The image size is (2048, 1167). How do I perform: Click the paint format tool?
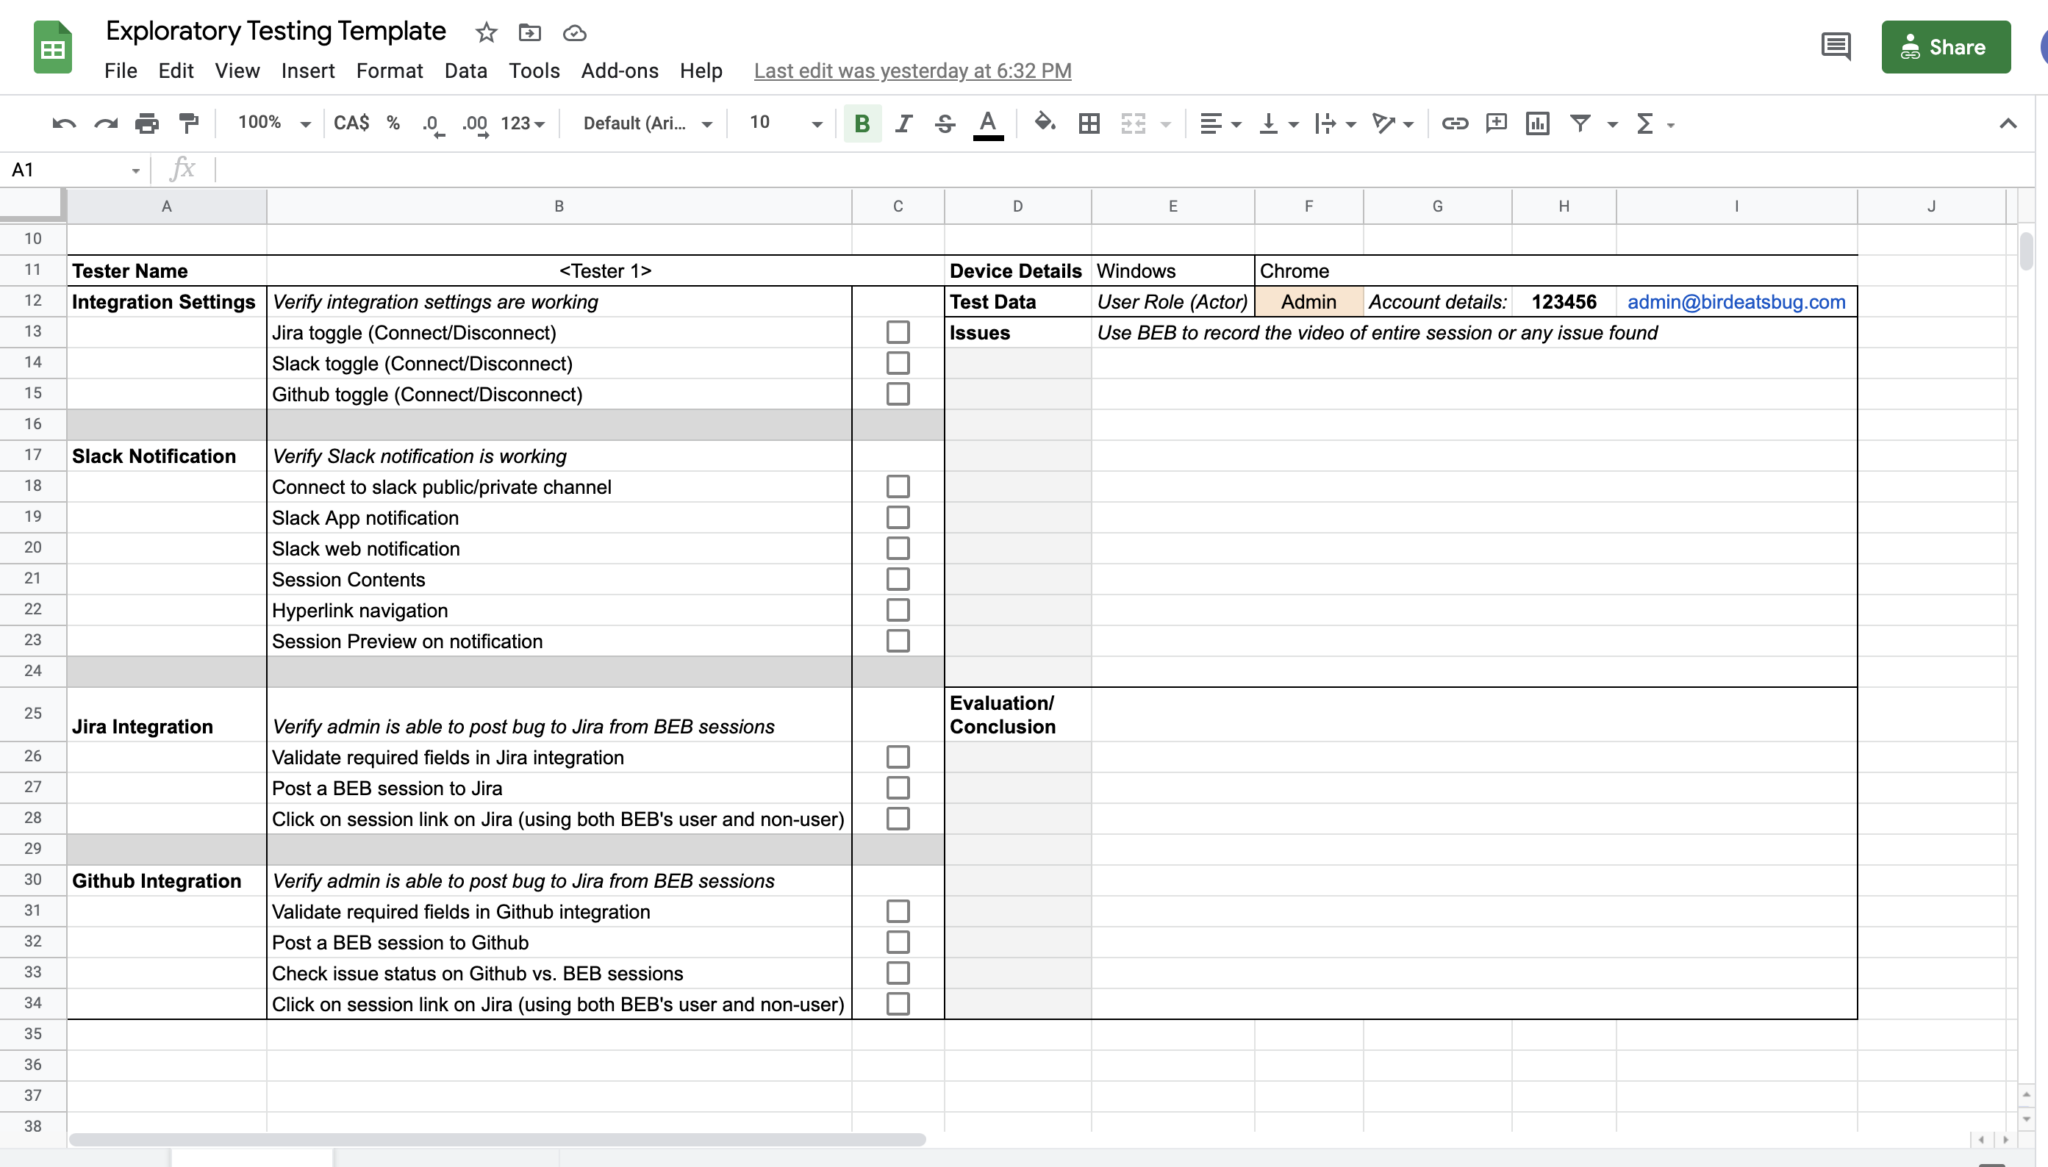coord(188,122)
